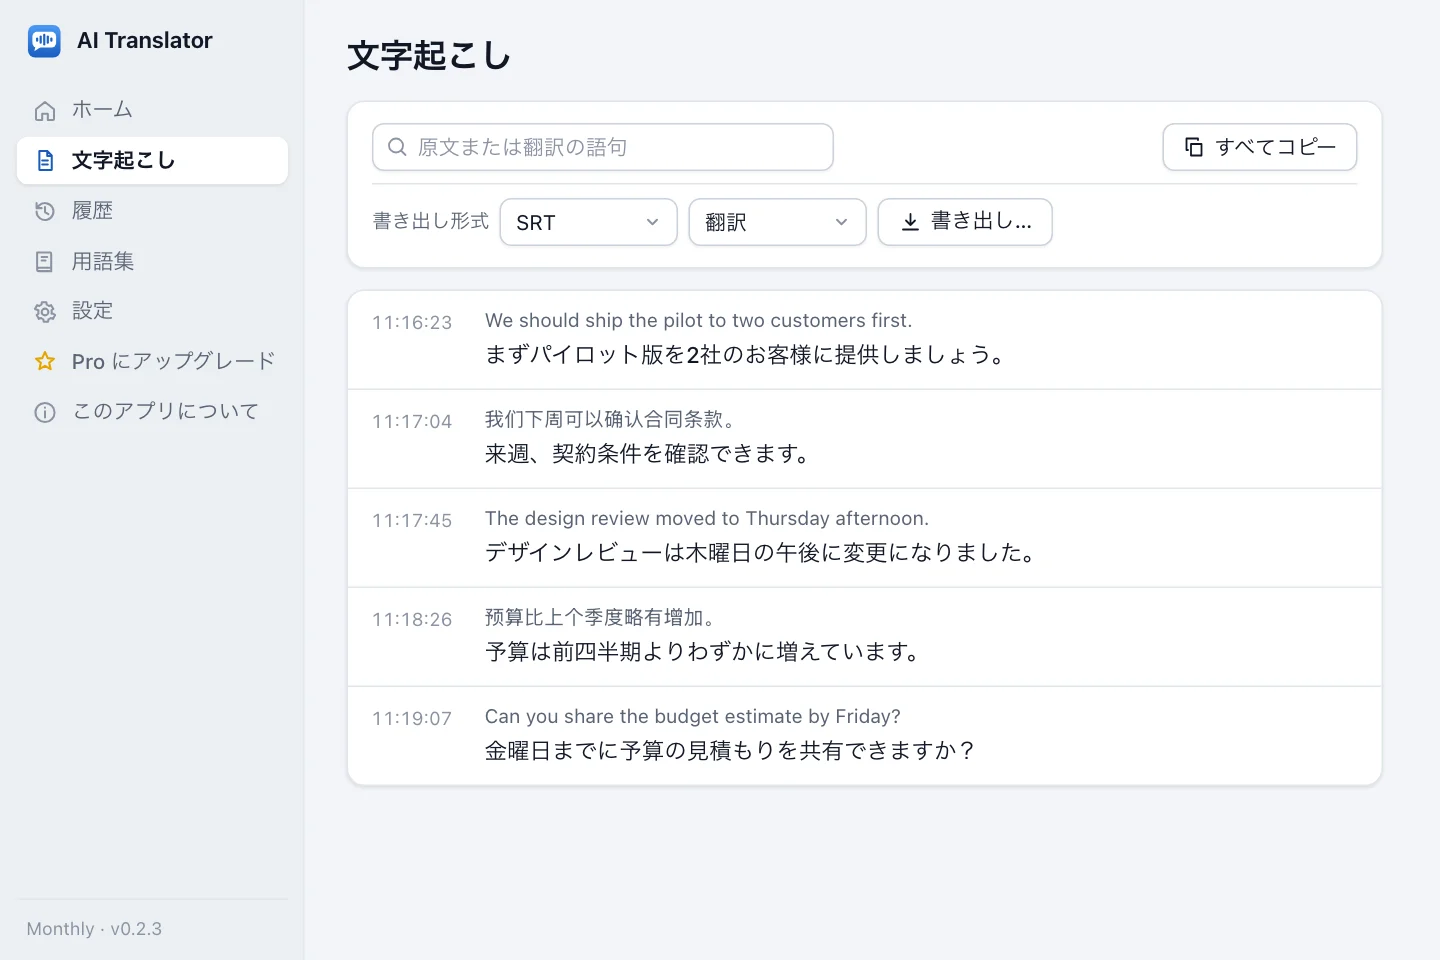Image resolution: width=1440 pixels, height=960 pixels.
Task: Click the info icon beside このアプリについて
Action: click(x=45, y=412)
